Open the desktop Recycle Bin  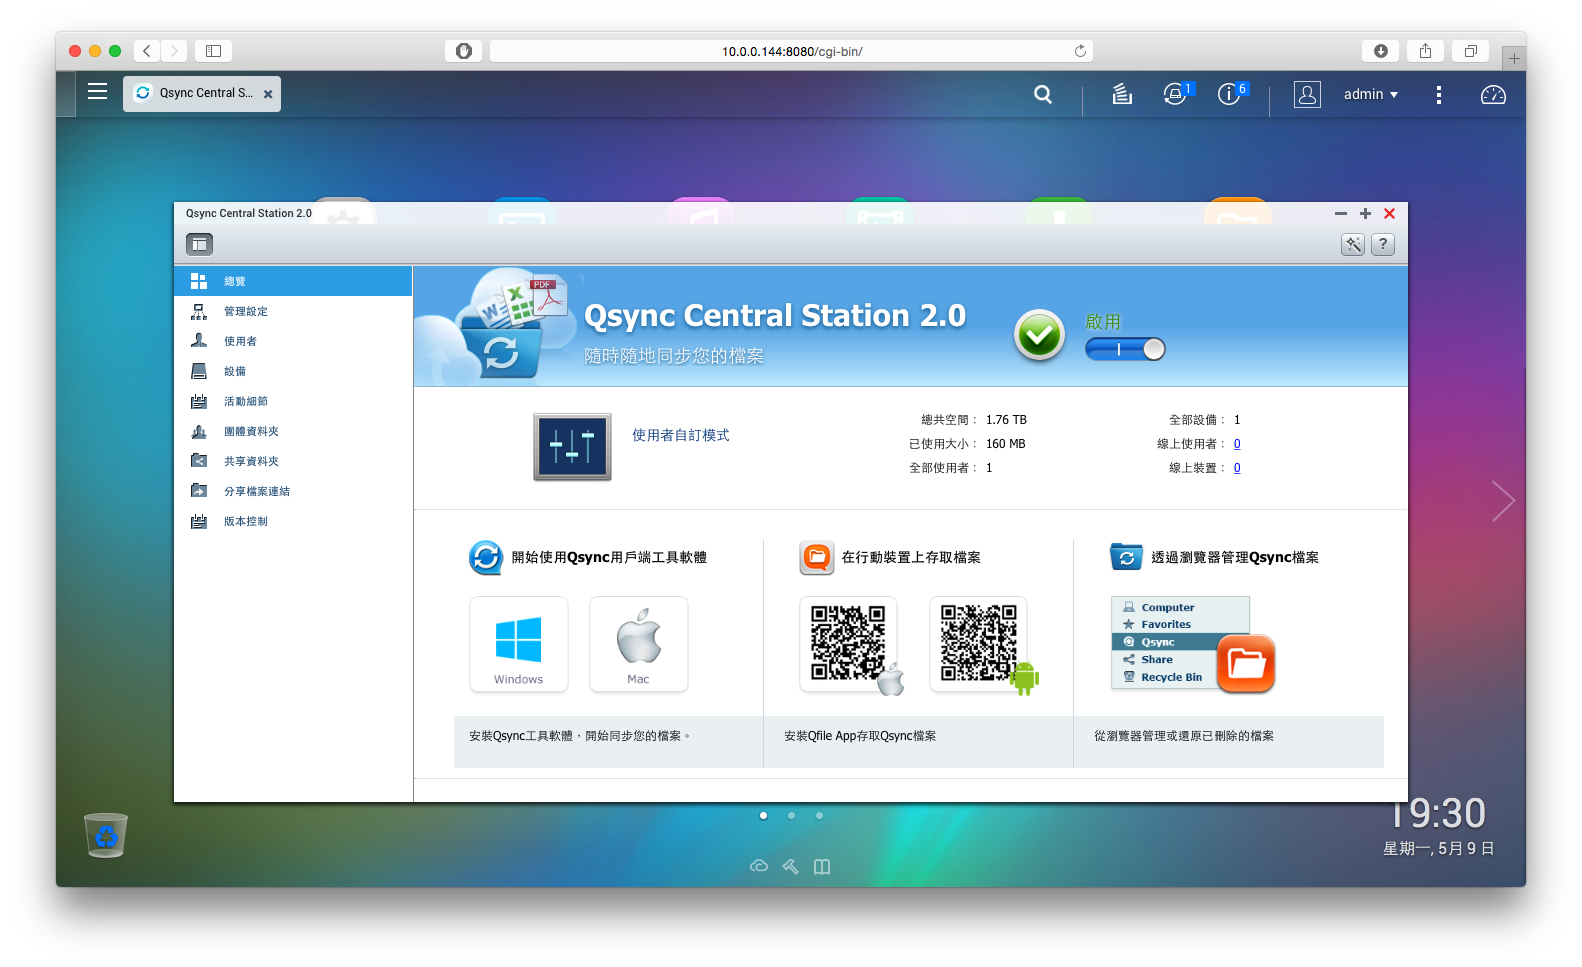(106, 835)
